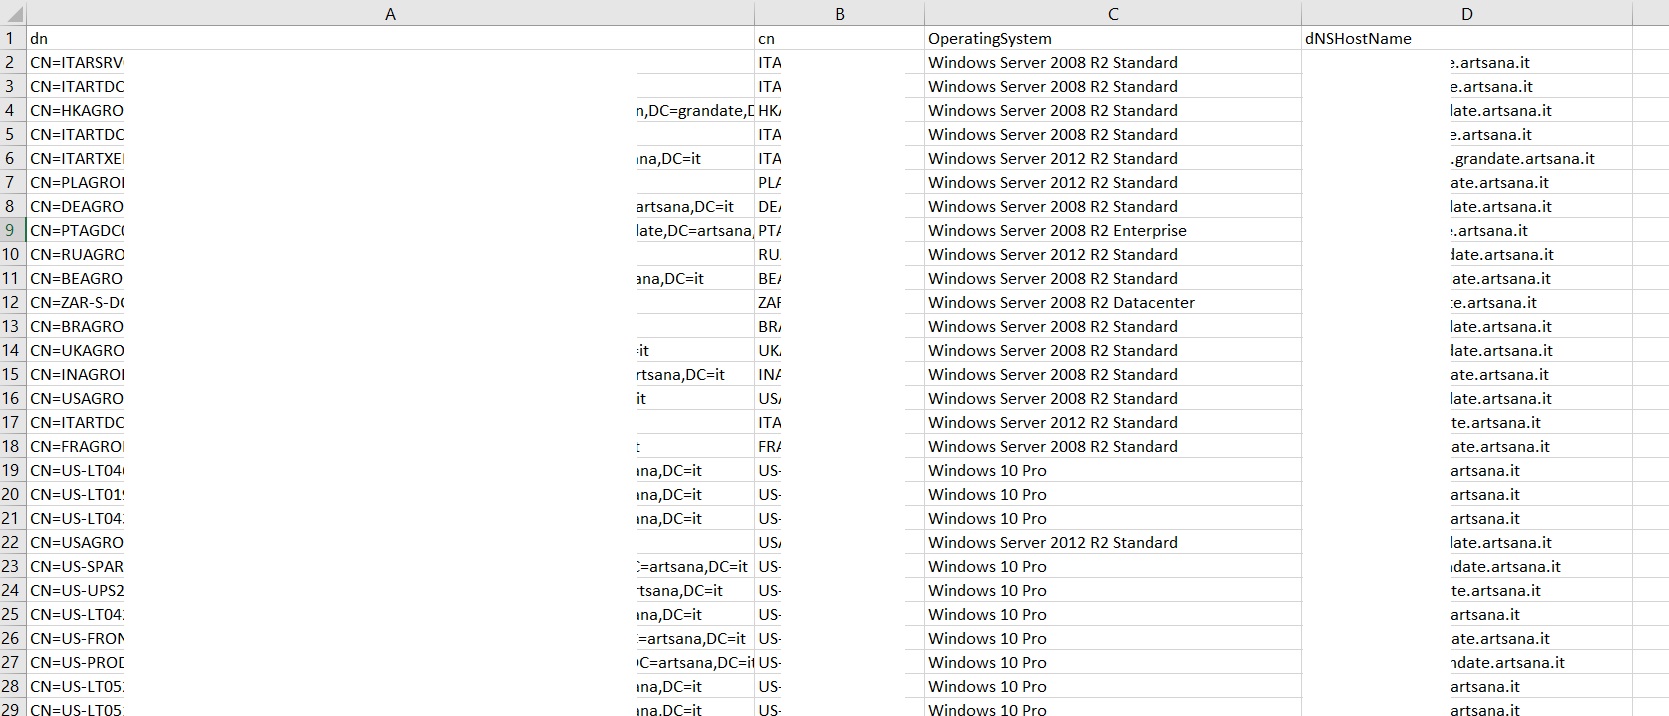Viewport: 1669px width, 716px height.
Task: Select column A header
Action: pos(390,14)
